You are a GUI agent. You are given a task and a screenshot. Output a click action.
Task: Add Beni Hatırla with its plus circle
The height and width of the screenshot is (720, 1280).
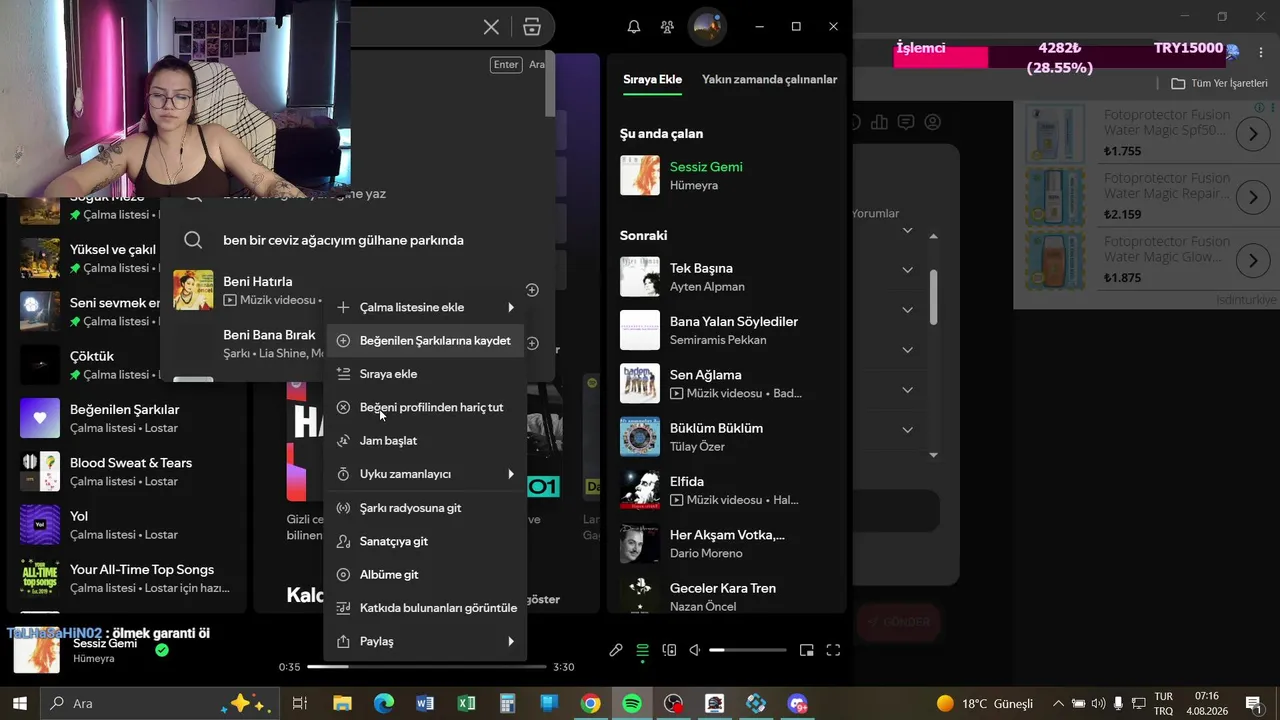coord(532,290)
